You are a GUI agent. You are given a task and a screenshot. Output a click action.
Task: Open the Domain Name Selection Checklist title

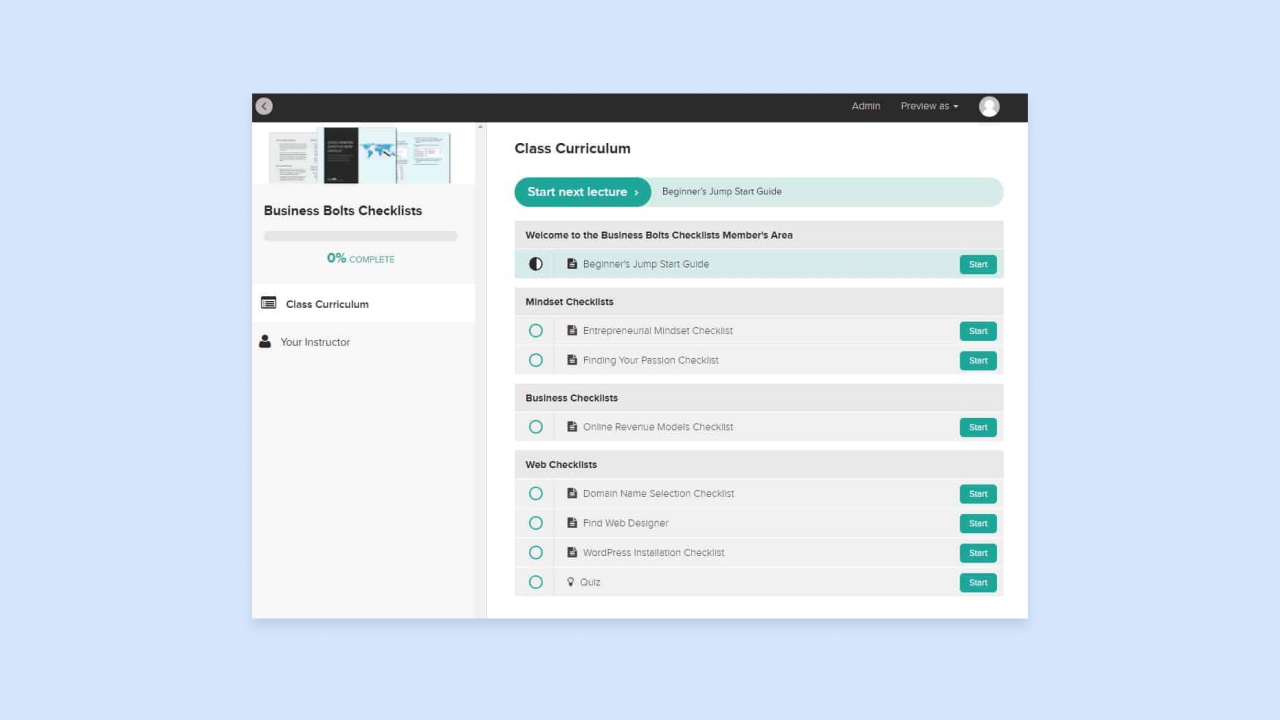coord(659,493)
